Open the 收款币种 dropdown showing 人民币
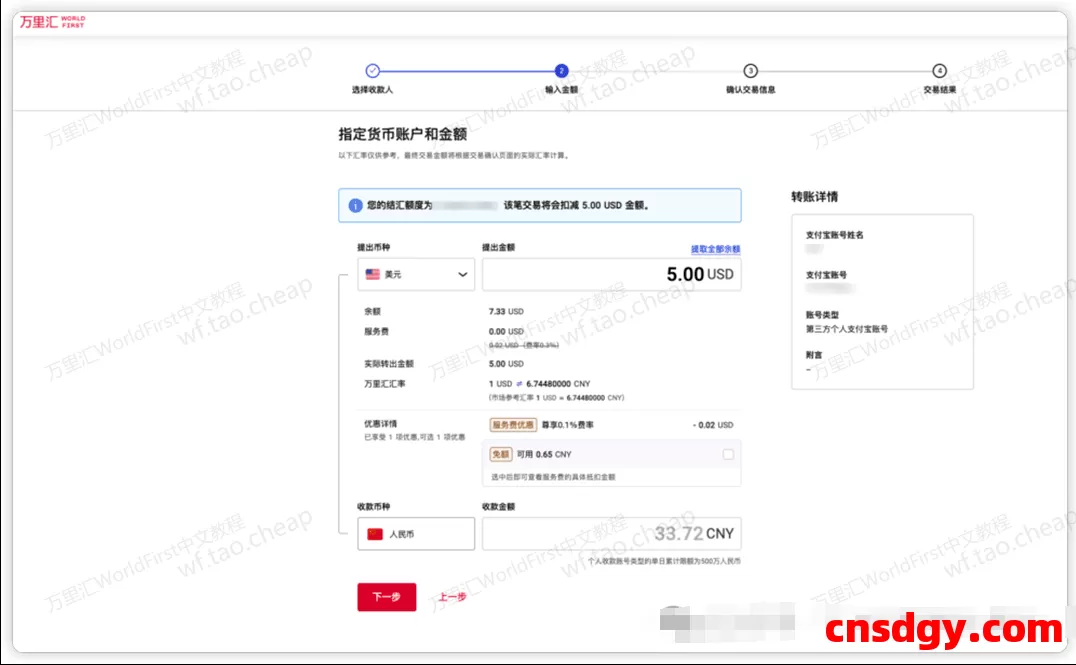This screenshot has height=665, width=1076. click(415, 533)
